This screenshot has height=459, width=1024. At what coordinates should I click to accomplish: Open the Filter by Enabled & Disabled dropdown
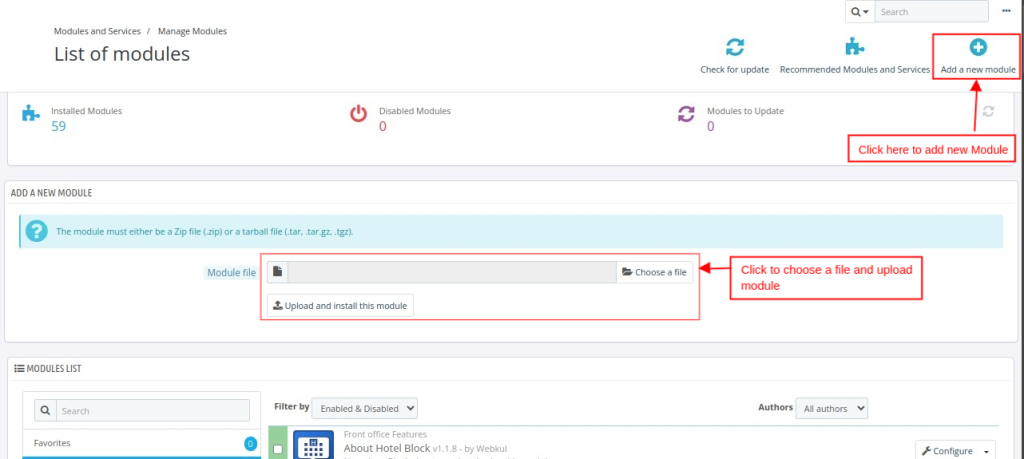364,408
